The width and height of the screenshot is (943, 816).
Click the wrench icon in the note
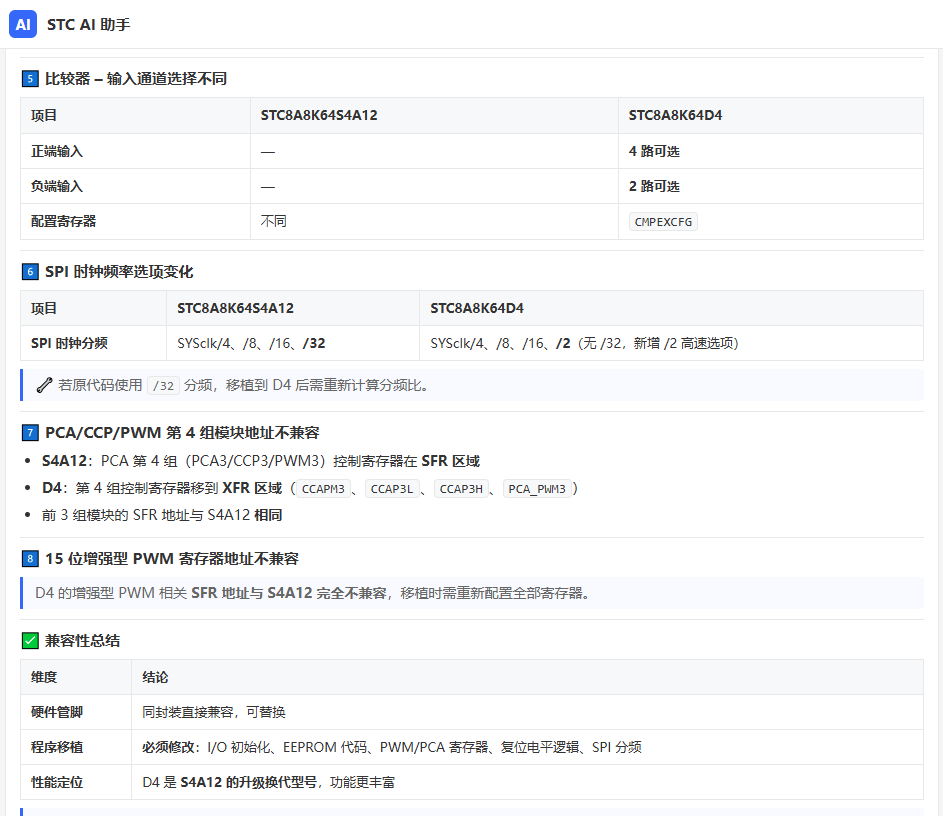[x=44, y=385]
